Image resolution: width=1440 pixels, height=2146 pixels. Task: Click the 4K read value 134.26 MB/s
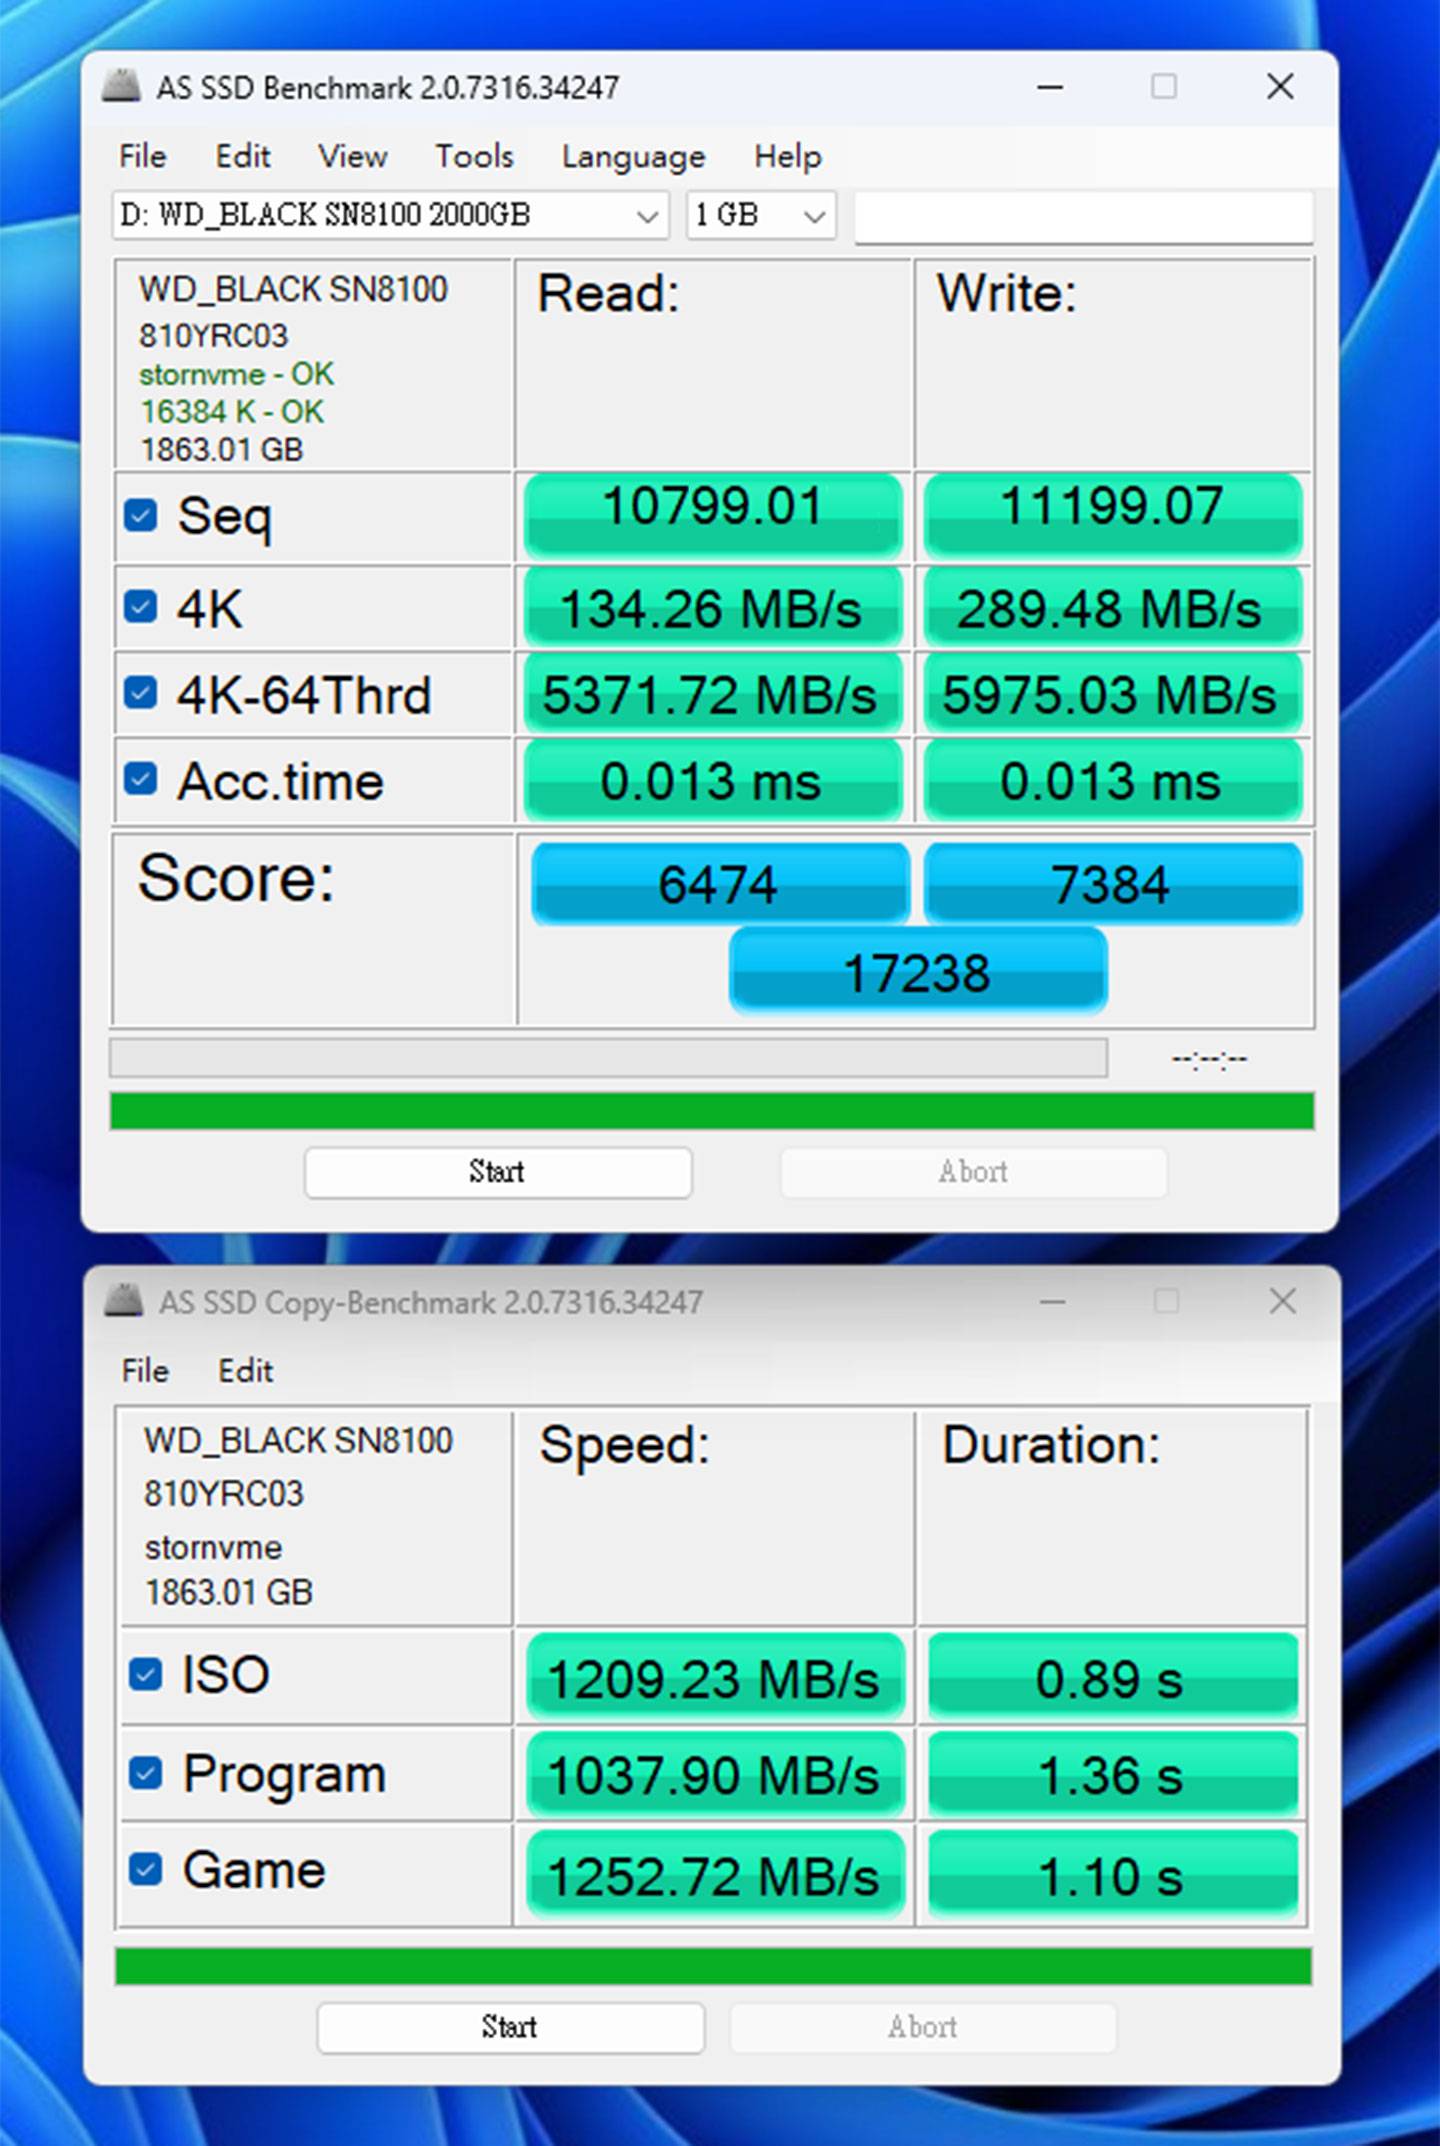[x=713, y=607]
